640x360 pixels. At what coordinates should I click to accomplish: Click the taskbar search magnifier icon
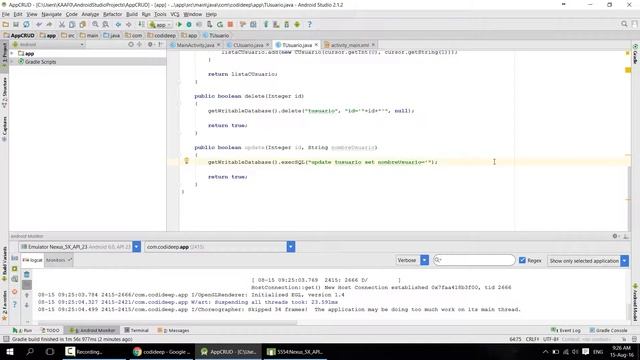(x=30, y=352)
